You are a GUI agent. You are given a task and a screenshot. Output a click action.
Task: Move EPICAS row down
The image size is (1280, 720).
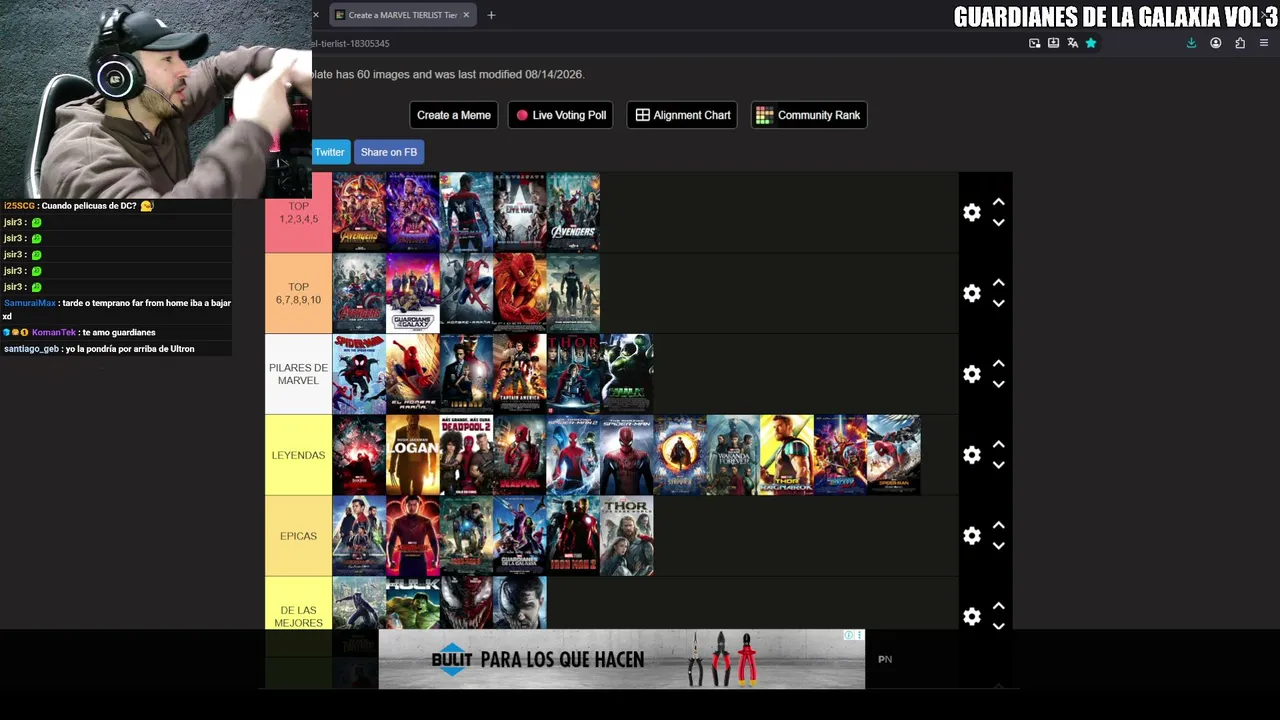998,547
